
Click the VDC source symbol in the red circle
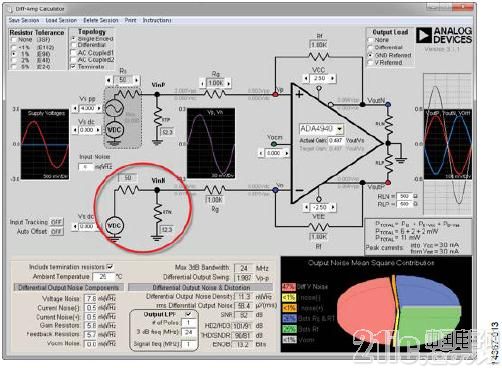pos(114,225)
